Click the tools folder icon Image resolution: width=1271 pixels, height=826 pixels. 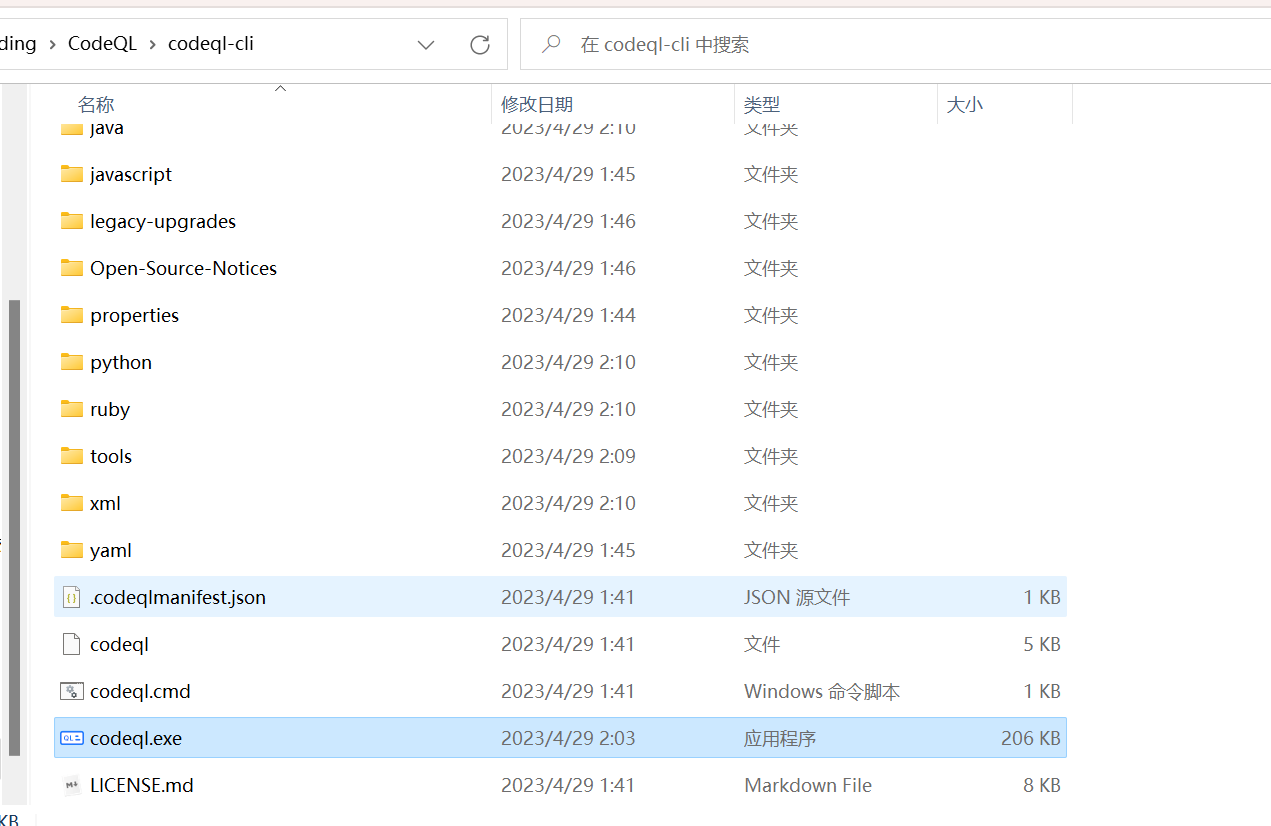coord(71,456)
